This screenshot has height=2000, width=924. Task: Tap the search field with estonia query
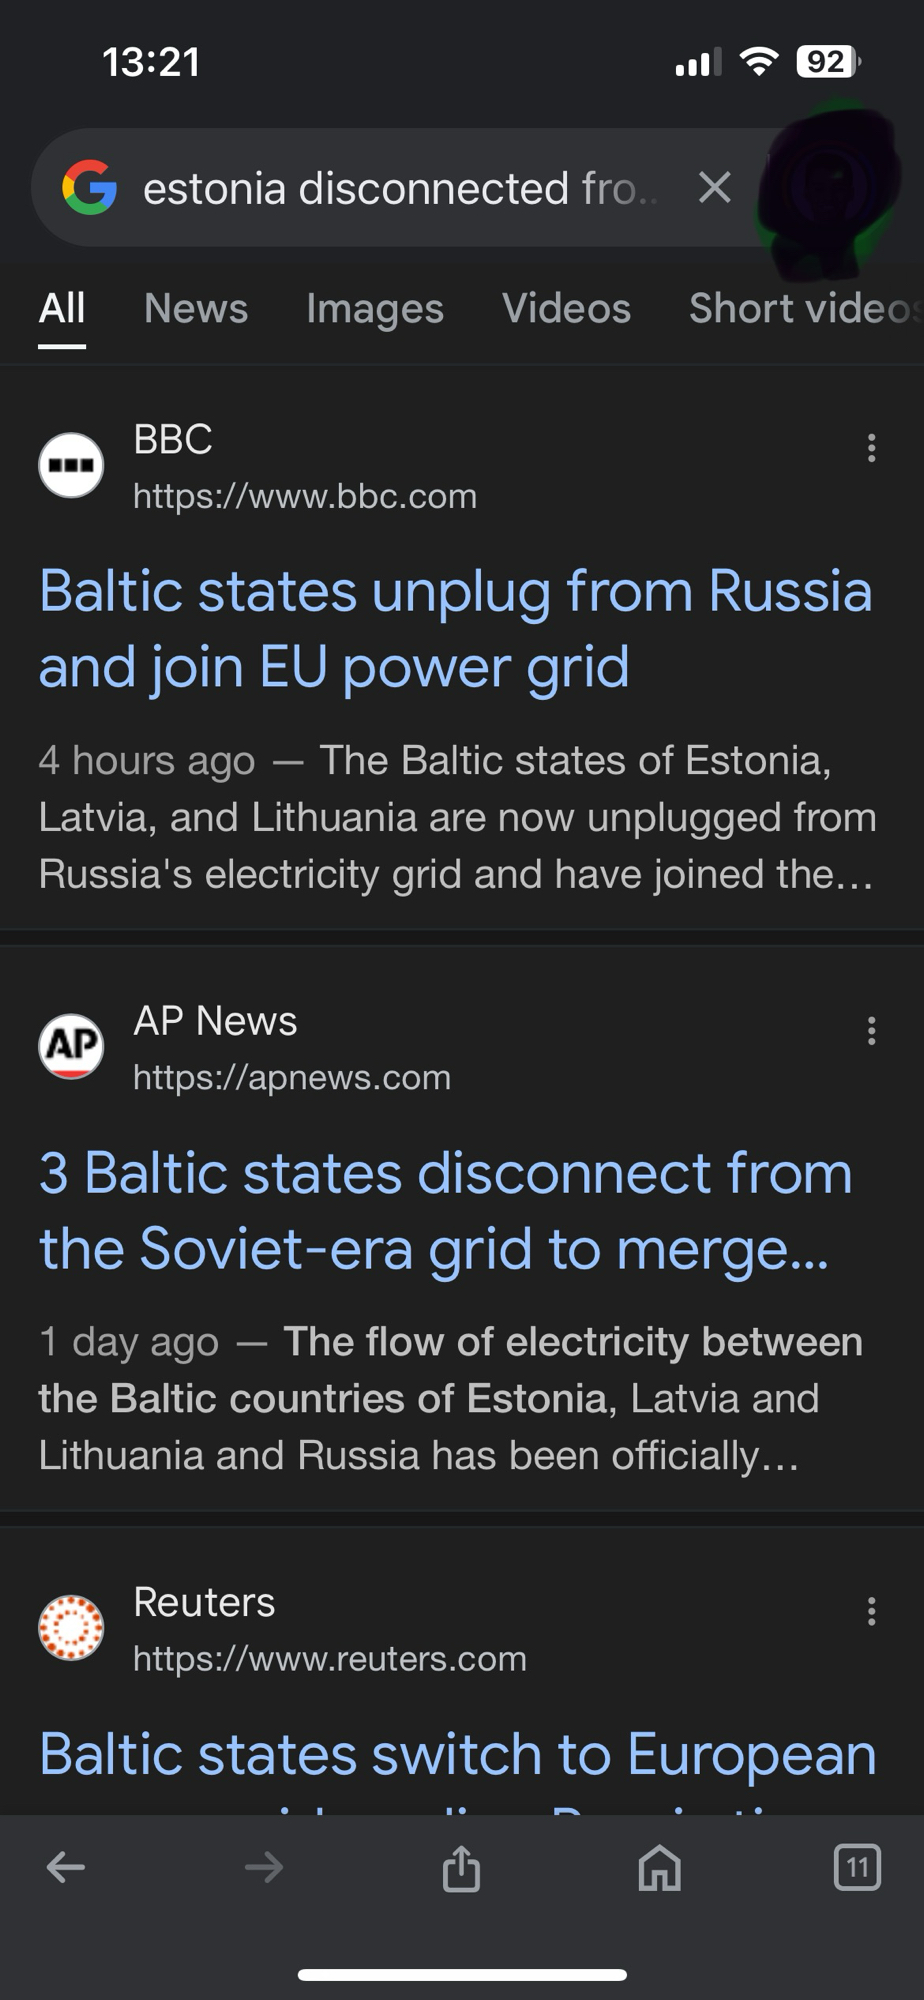click(400, 188)
